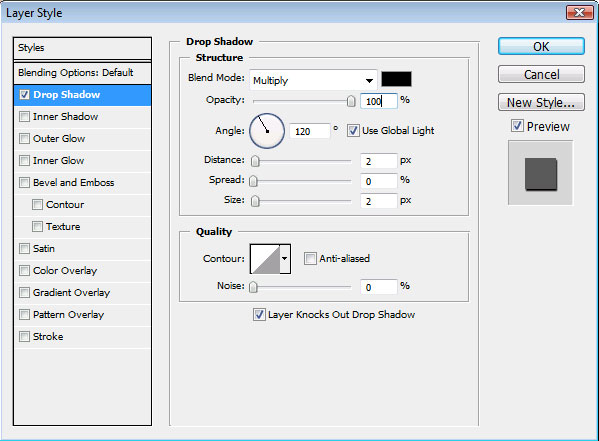
Task: Enable Anti-aliased contour checkbox
Action: pyautogui.click(x=310, y=259)
